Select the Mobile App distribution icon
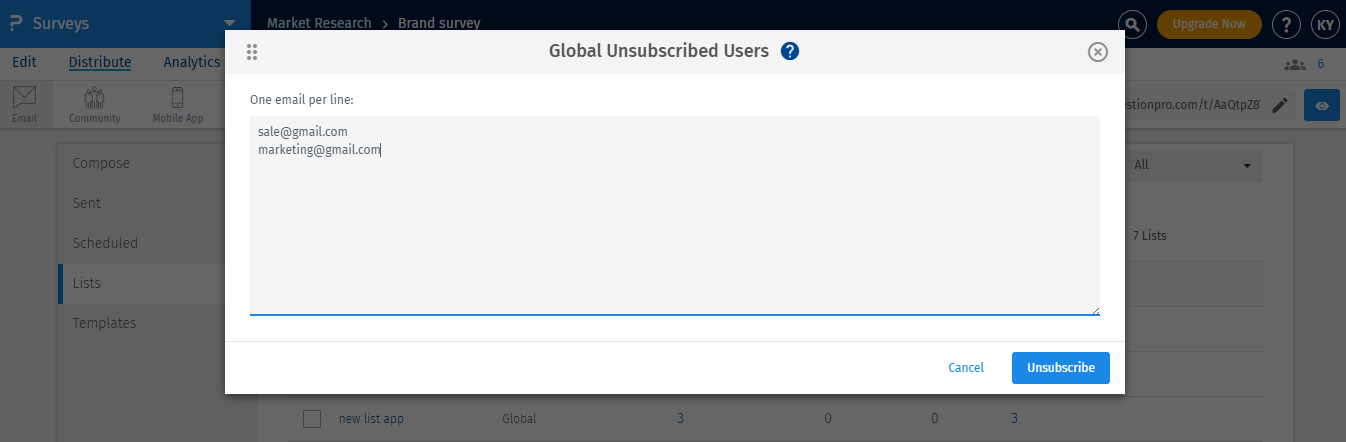The height and width of the screenshot is (442, 1346). click(x=178, y=105)
